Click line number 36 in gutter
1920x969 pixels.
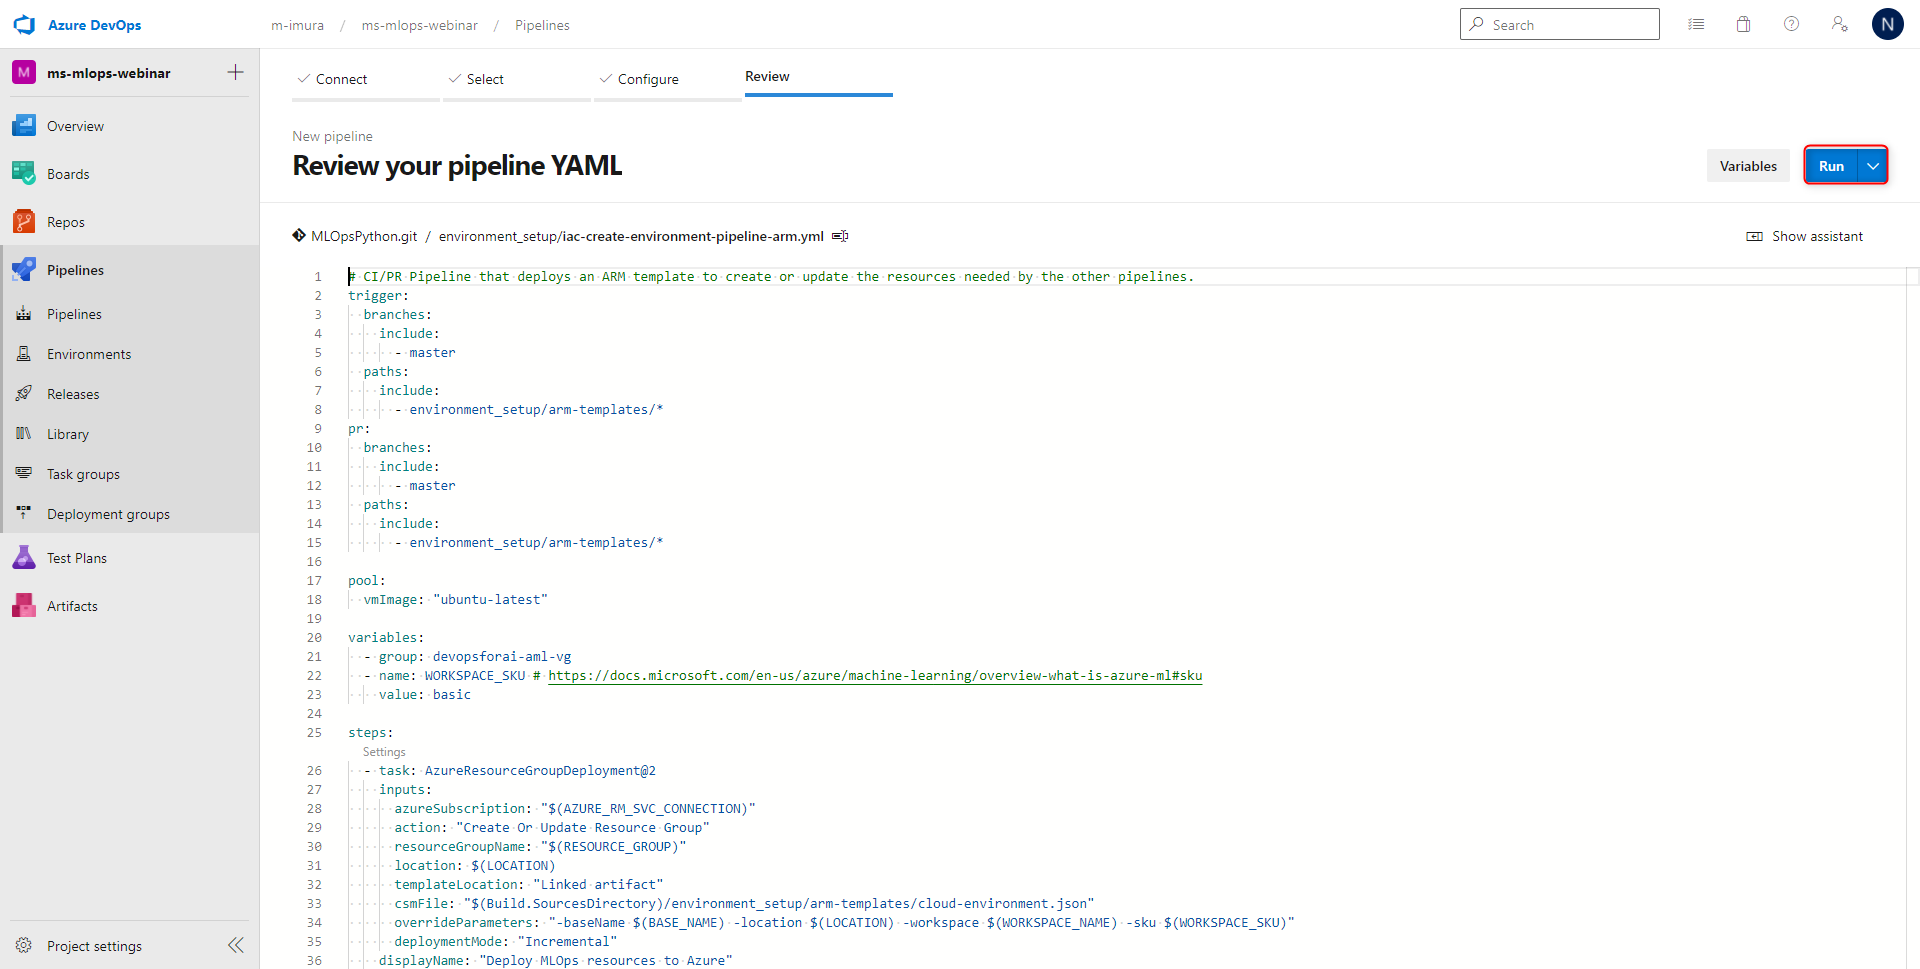click(314, 960)
